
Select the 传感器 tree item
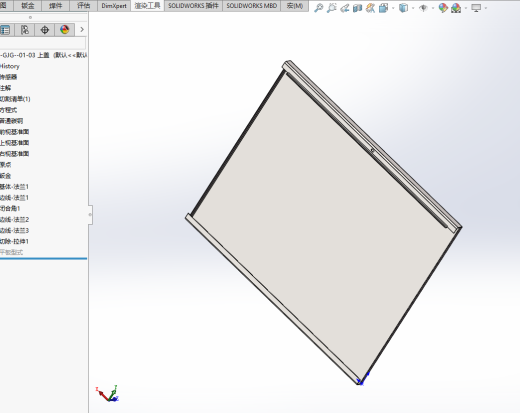coord(9,77)
